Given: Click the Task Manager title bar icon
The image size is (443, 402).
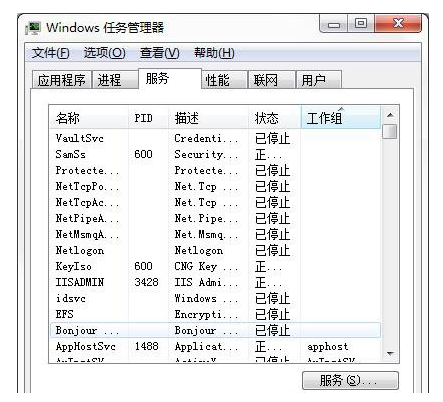Looking at the screenshot, I should (x=33, y=28).
